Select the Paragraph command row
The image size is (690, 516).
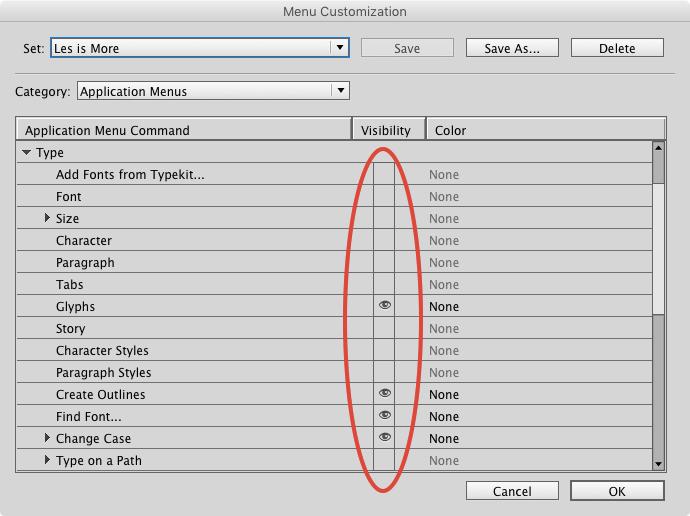[334, 262]
